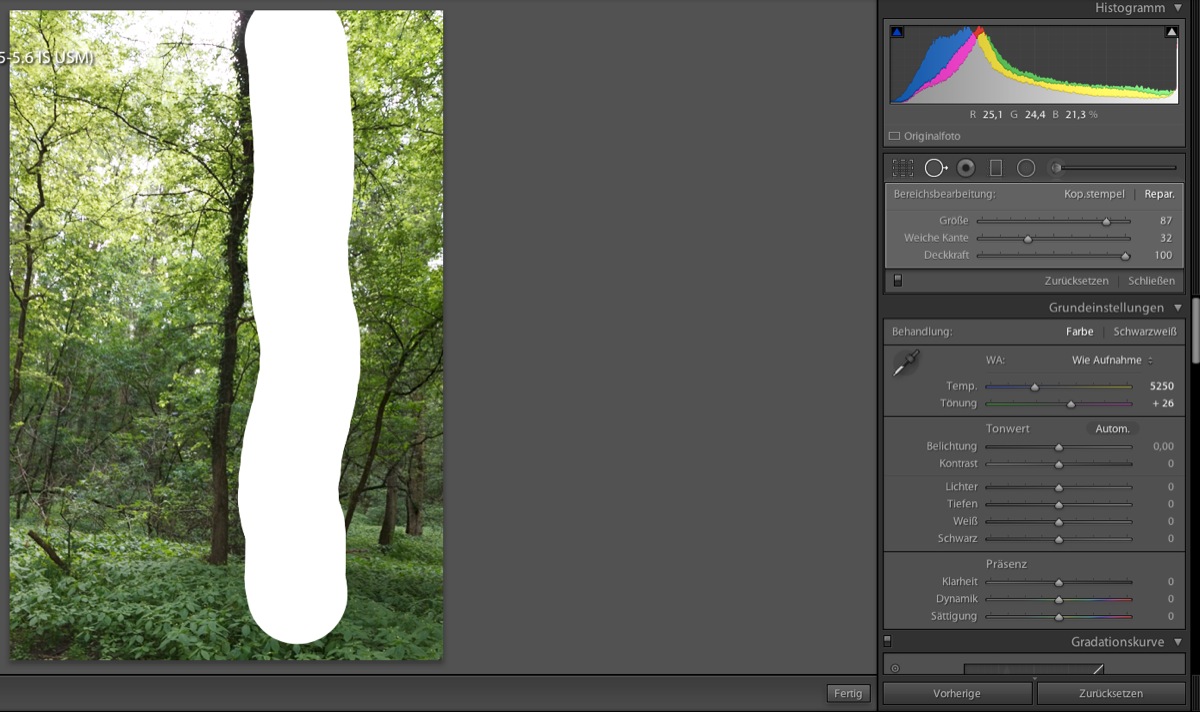Click the Größe slider handle
Image resolution: width=1200 pixels, height=712 pixels.
tap(1106, 221)
